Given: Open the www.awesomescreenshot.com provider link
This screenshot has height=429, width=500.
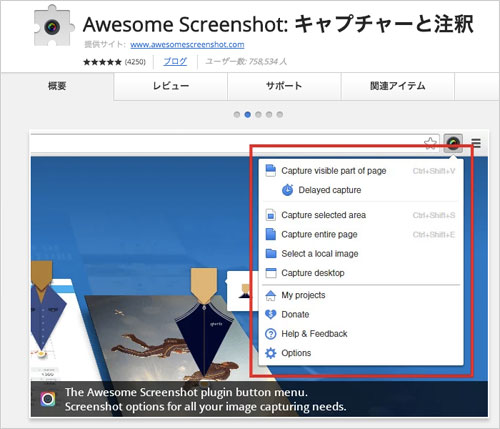Looking at the screenshot, I should 187,44.
